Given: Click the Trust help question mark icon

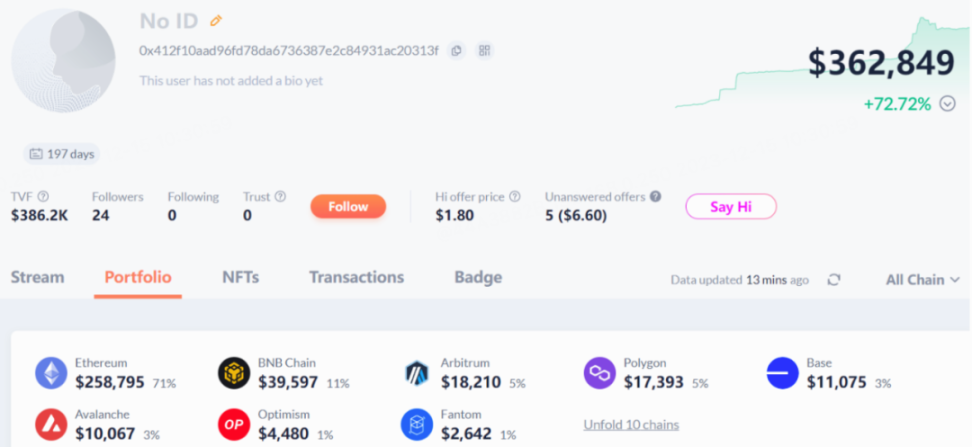Looking at the screenshot, I should click(280, 197).
